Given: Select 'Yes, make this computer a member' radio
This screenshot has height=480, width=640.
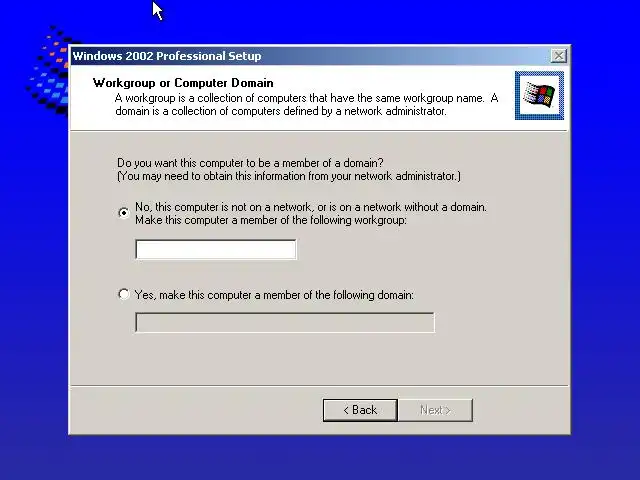Looking at the screenshot, I should click(x=124, y=294).
